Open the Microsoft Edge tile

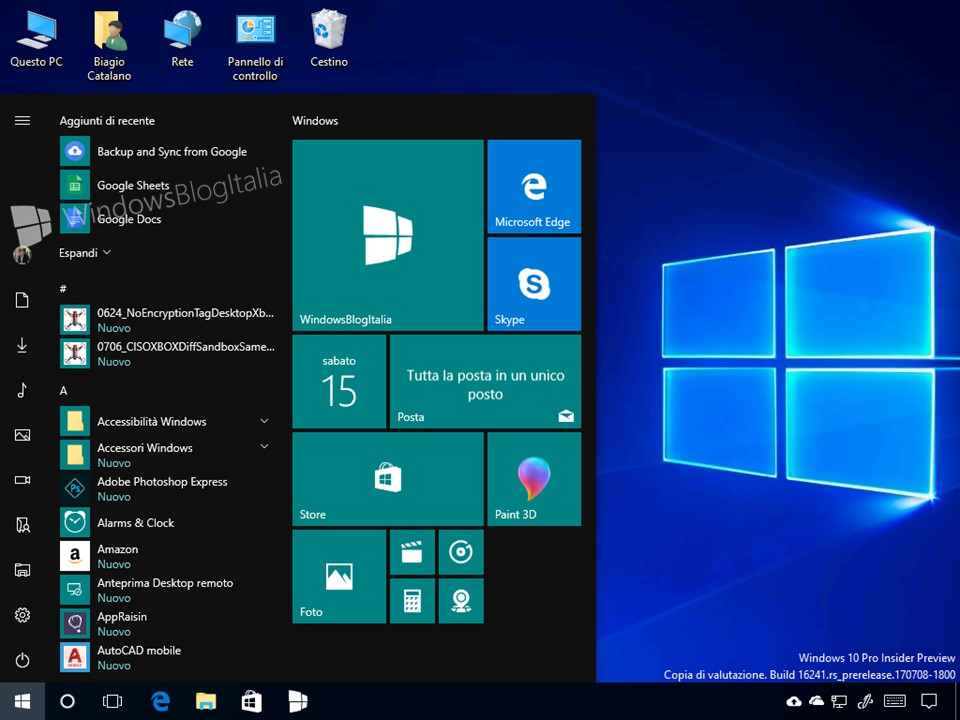tap(534, 186)
